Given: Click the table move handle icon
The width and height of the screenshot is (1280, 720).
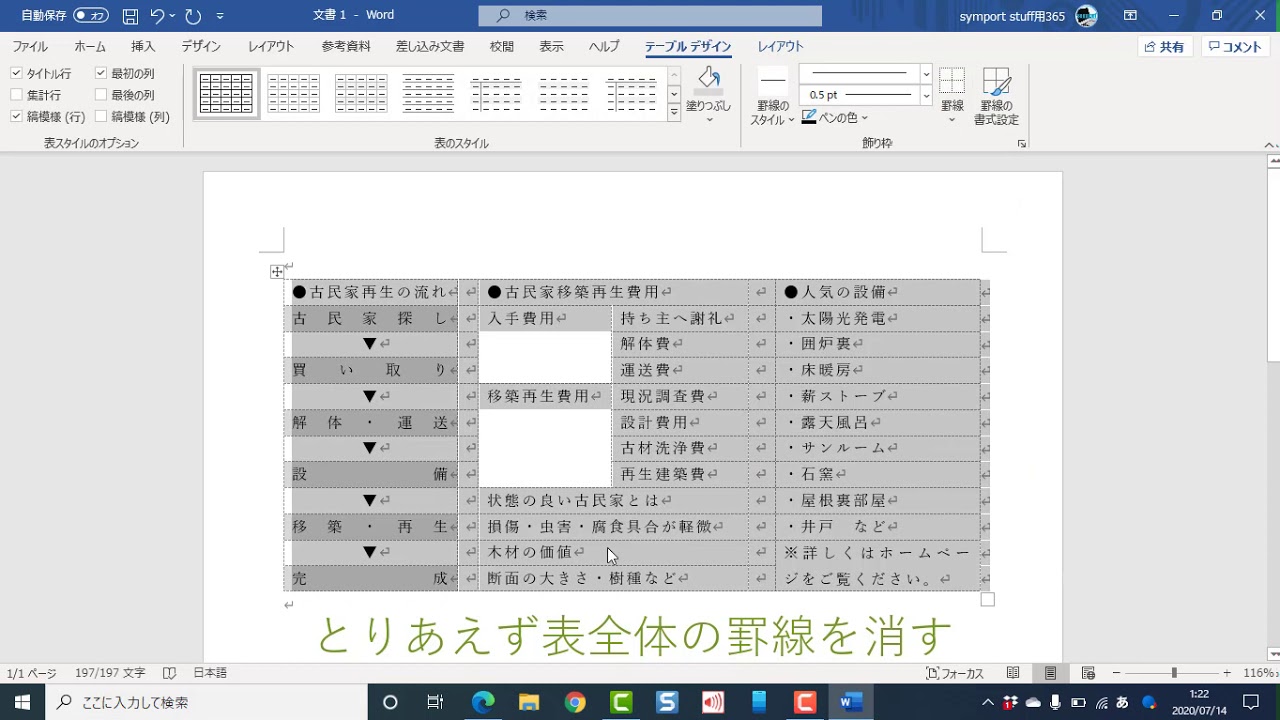Looking at the screenshot, I should (277, 272).
